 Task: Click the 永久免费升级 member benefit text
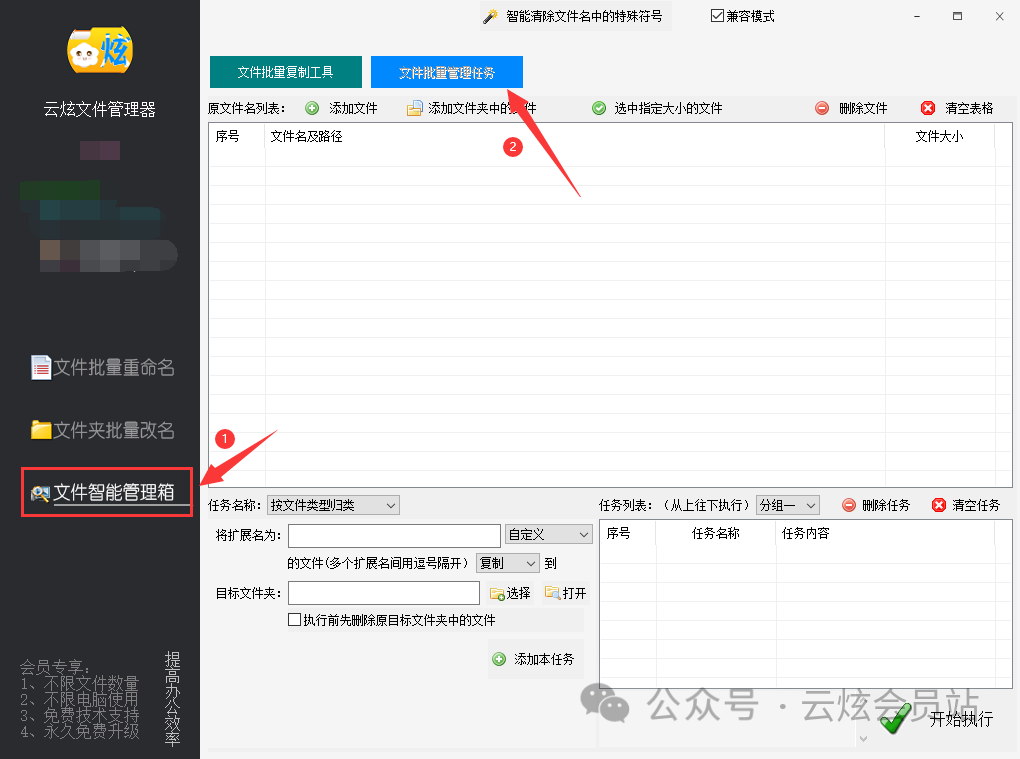tap(91, 731)
